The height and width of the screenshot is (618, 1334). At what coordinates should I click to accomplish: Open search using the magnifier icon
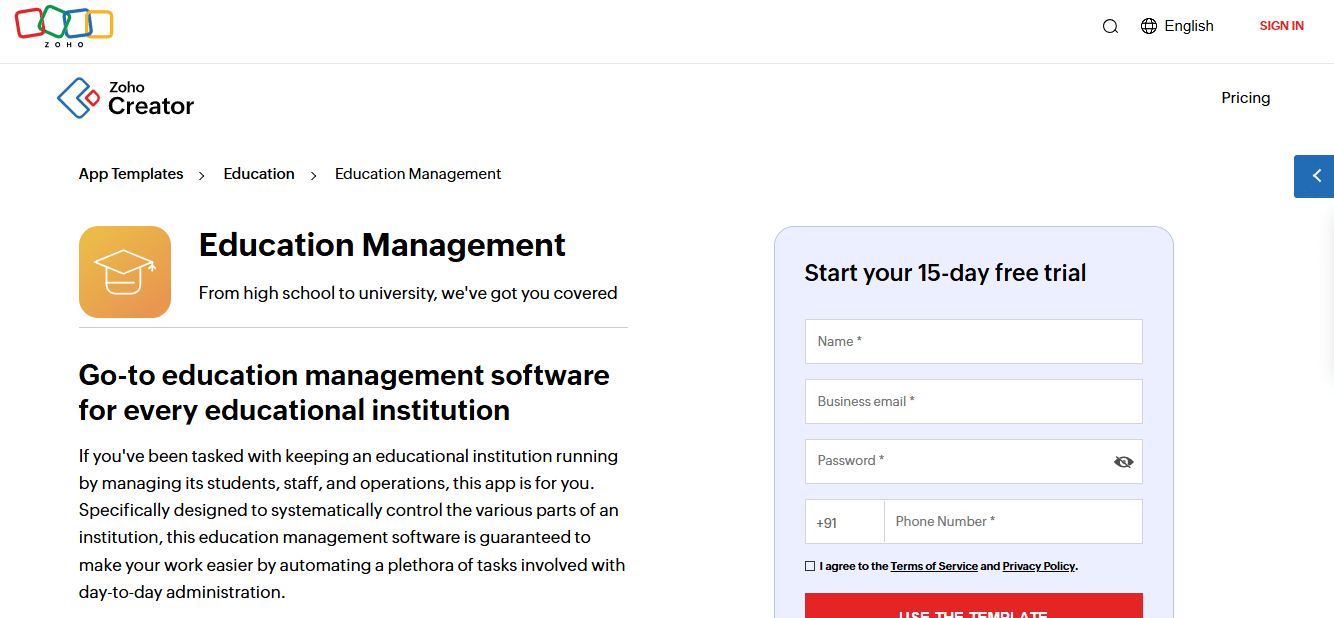point(1110,26)
